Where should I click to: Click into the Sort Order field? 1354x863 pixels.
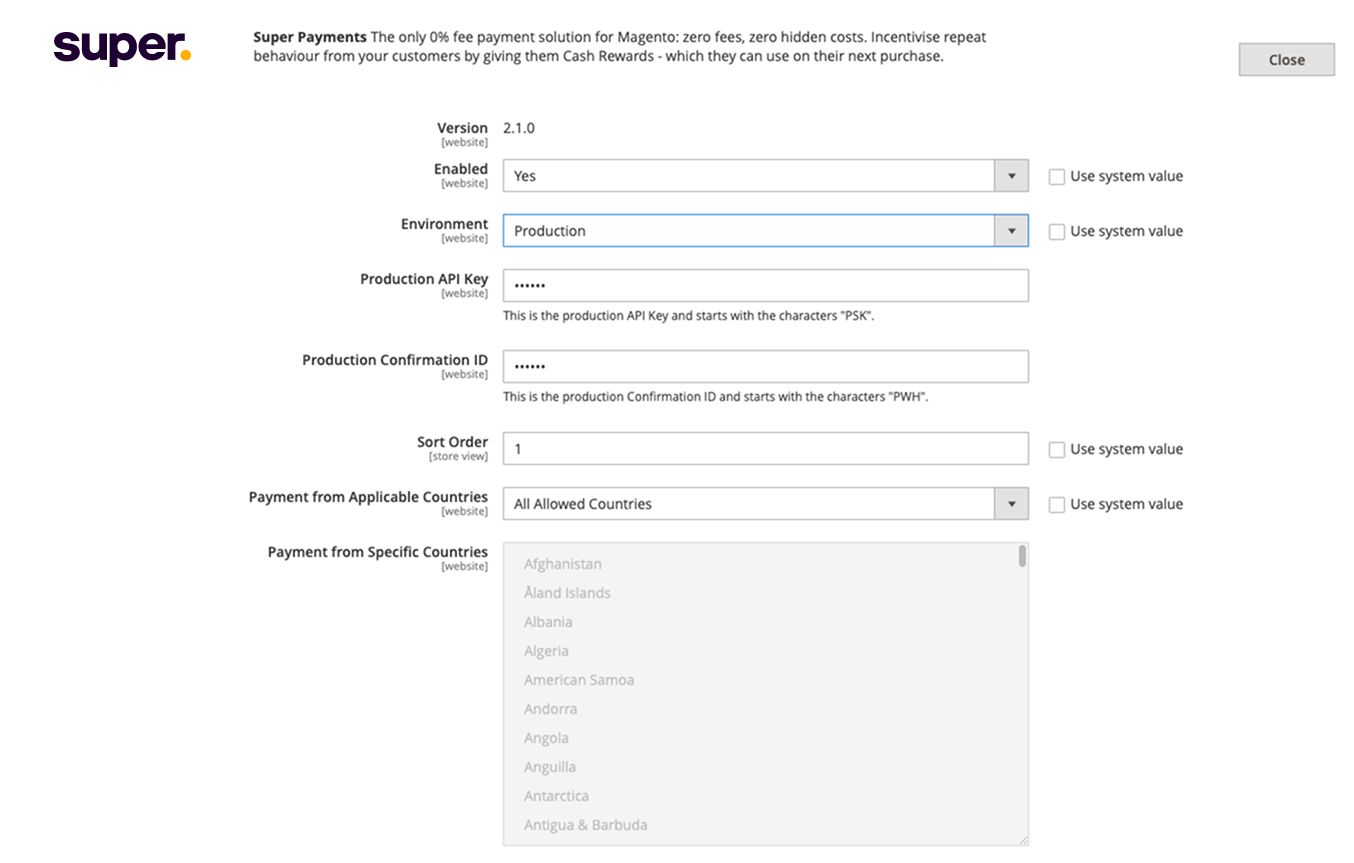click(x=765, y=449)
